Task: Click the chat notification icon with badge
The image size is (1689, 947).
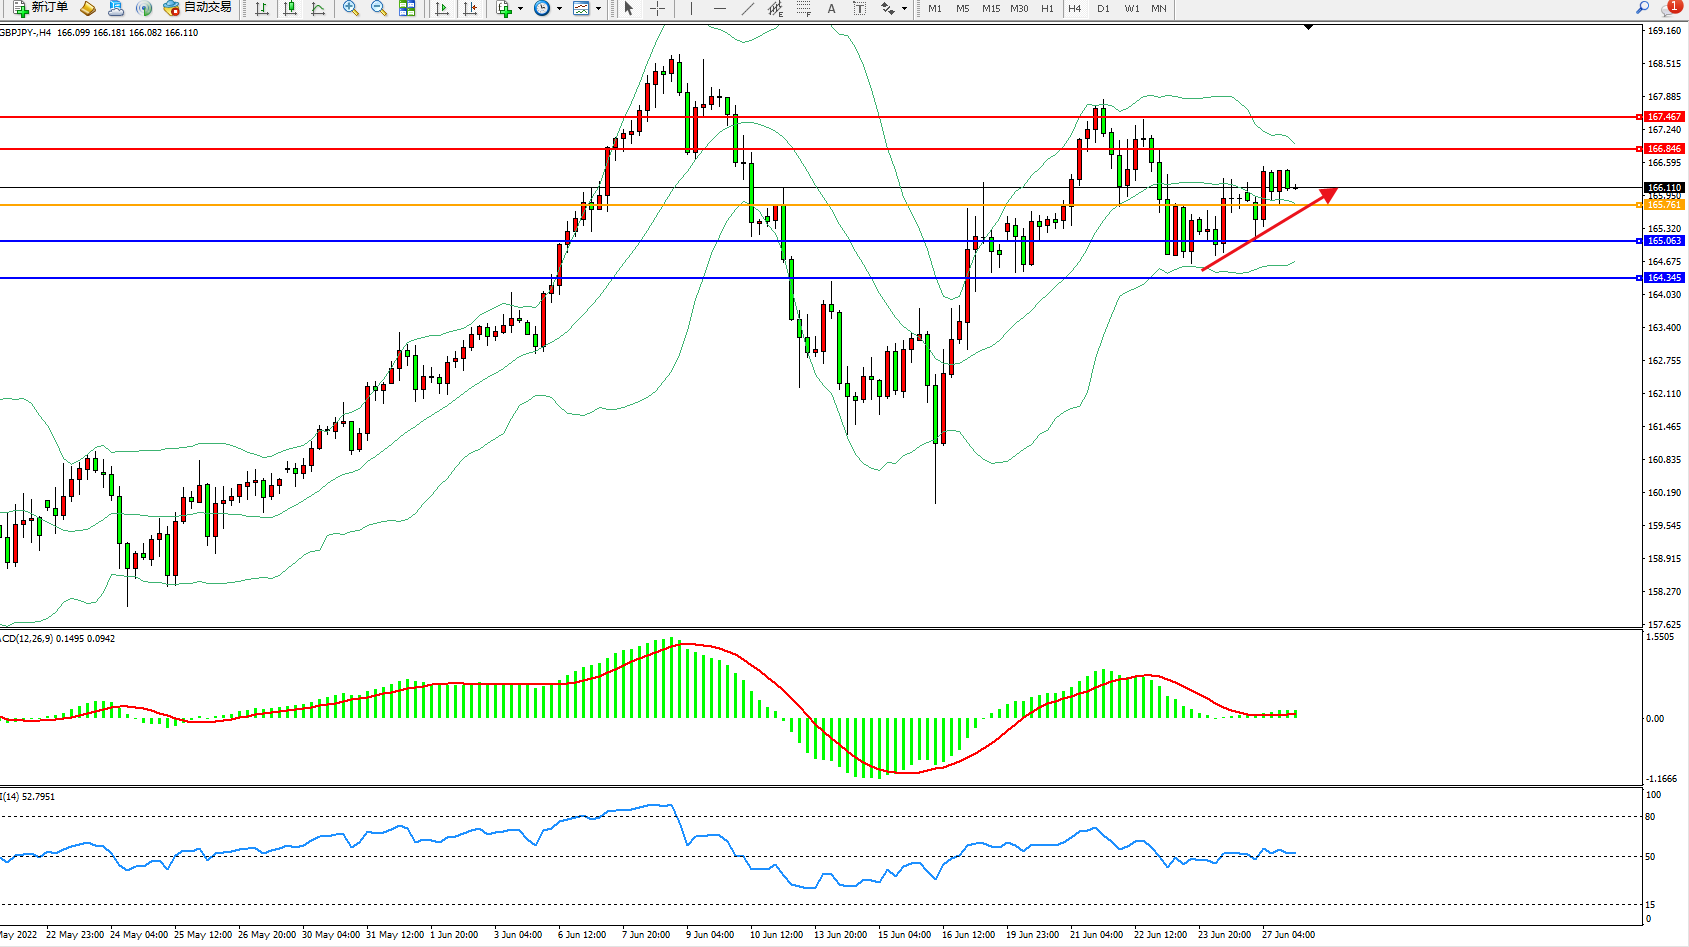Action: pos(1670,8)
